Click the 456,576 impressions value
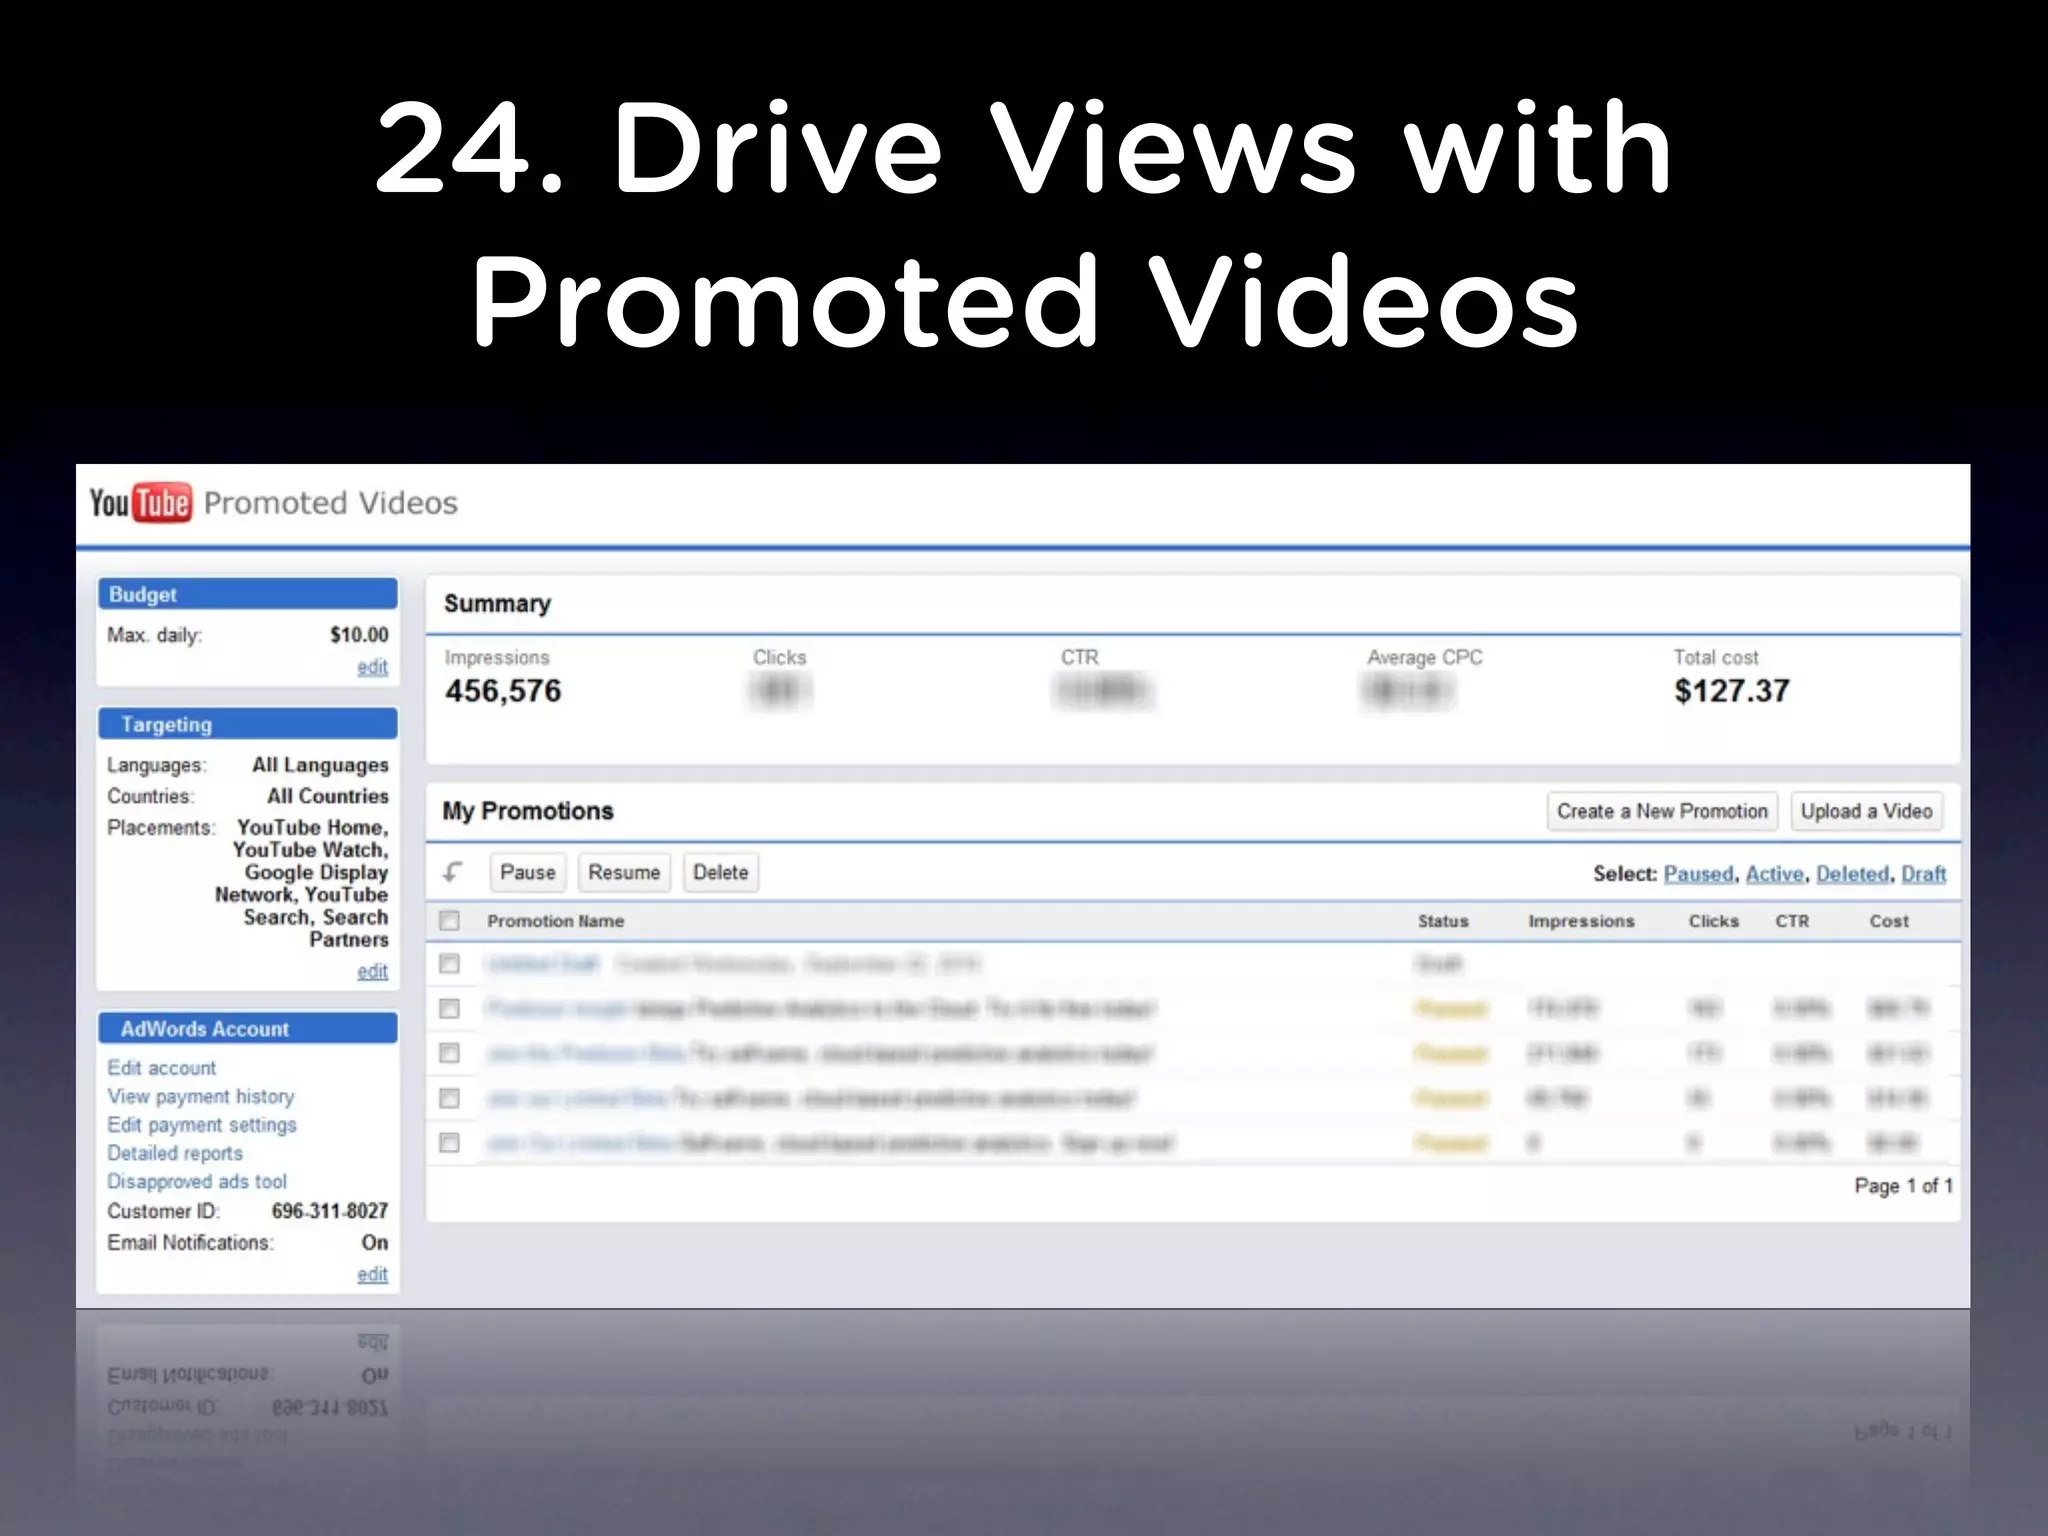Viewport: 2048px width, 1536px height. (503, 691)
